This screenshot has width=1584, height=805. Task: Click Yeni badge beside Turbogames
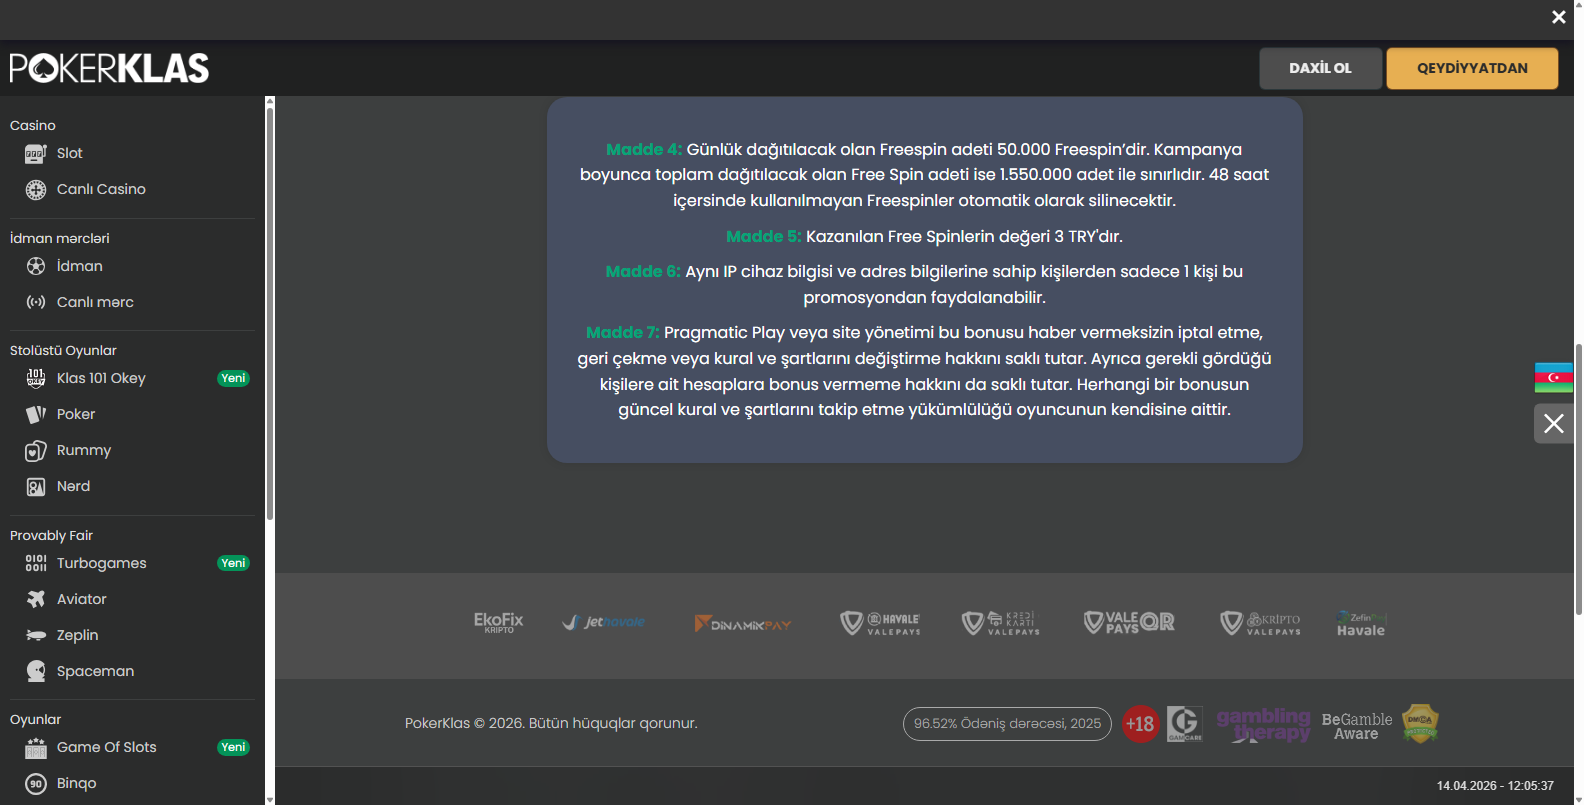233,563
